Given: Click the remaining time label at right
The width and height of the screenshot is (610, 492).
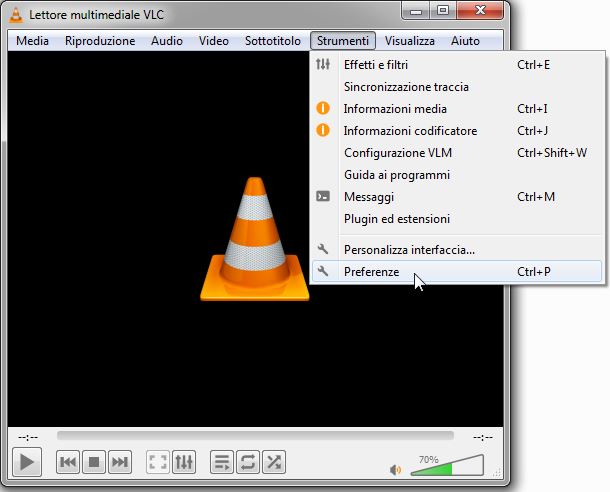Looking at the screenshot, I should pyautogui.click(x=483, y=438).
